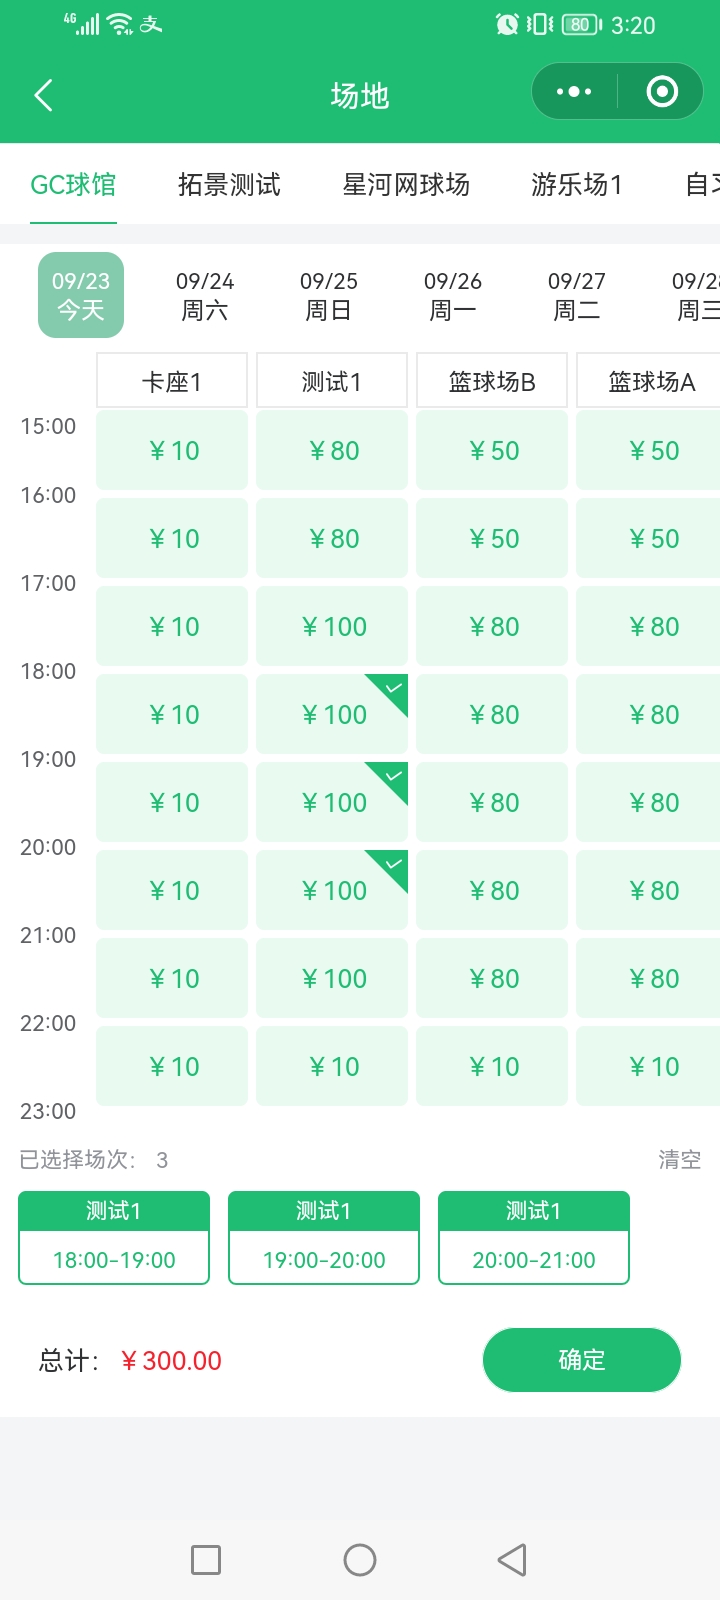The image size is (720, 1600).
Task: Select 测试1 slot at 21:00 for ¥100
Action: tap(332, 978)
